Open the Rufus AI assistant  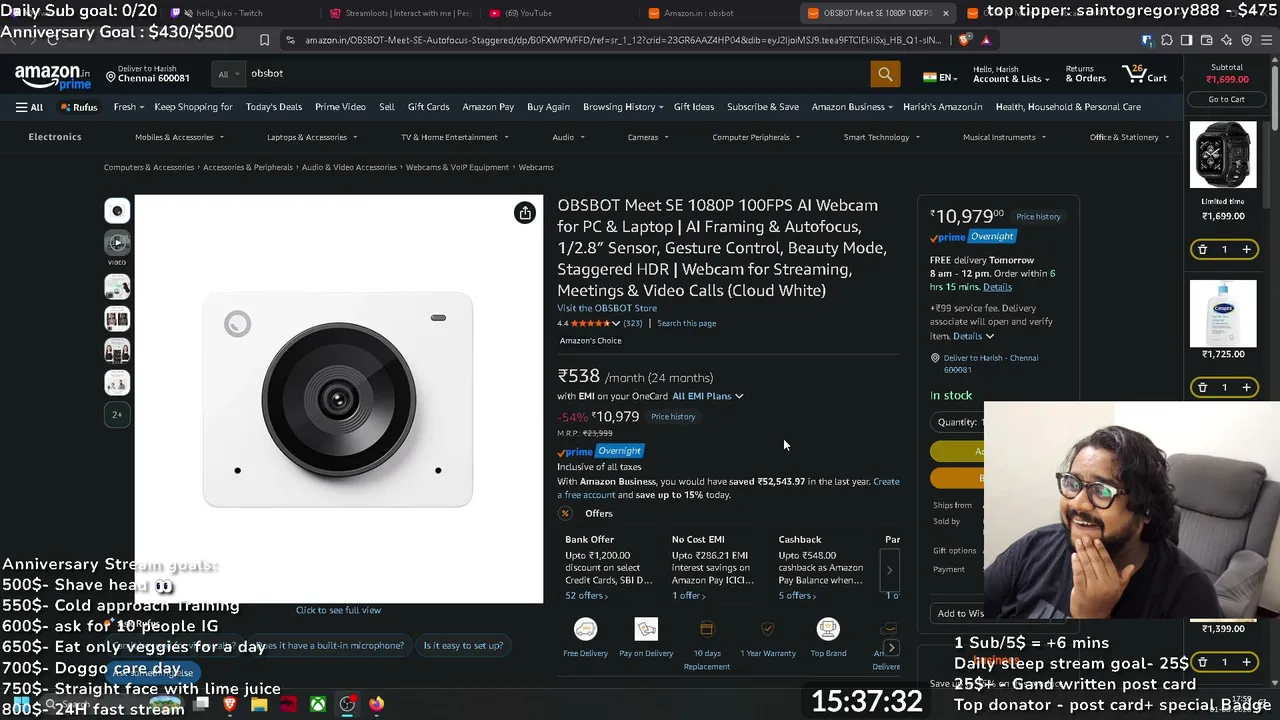[x=79, y=107]
